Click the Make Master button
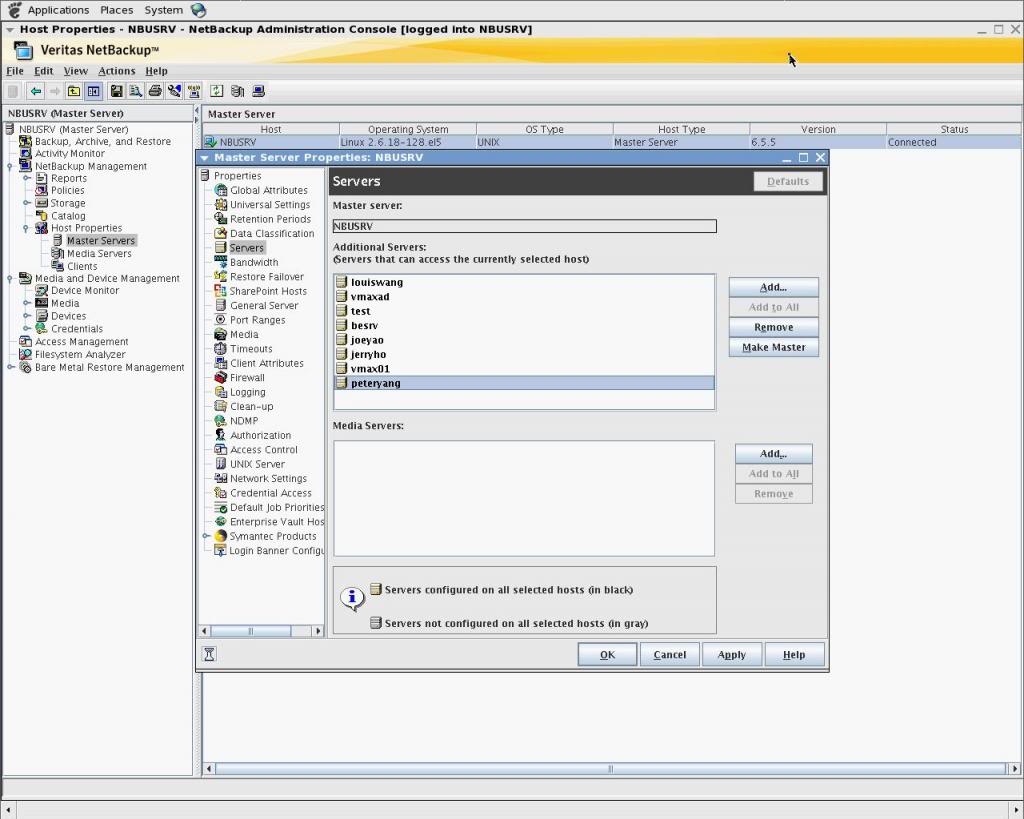 [x=773, y=347]
